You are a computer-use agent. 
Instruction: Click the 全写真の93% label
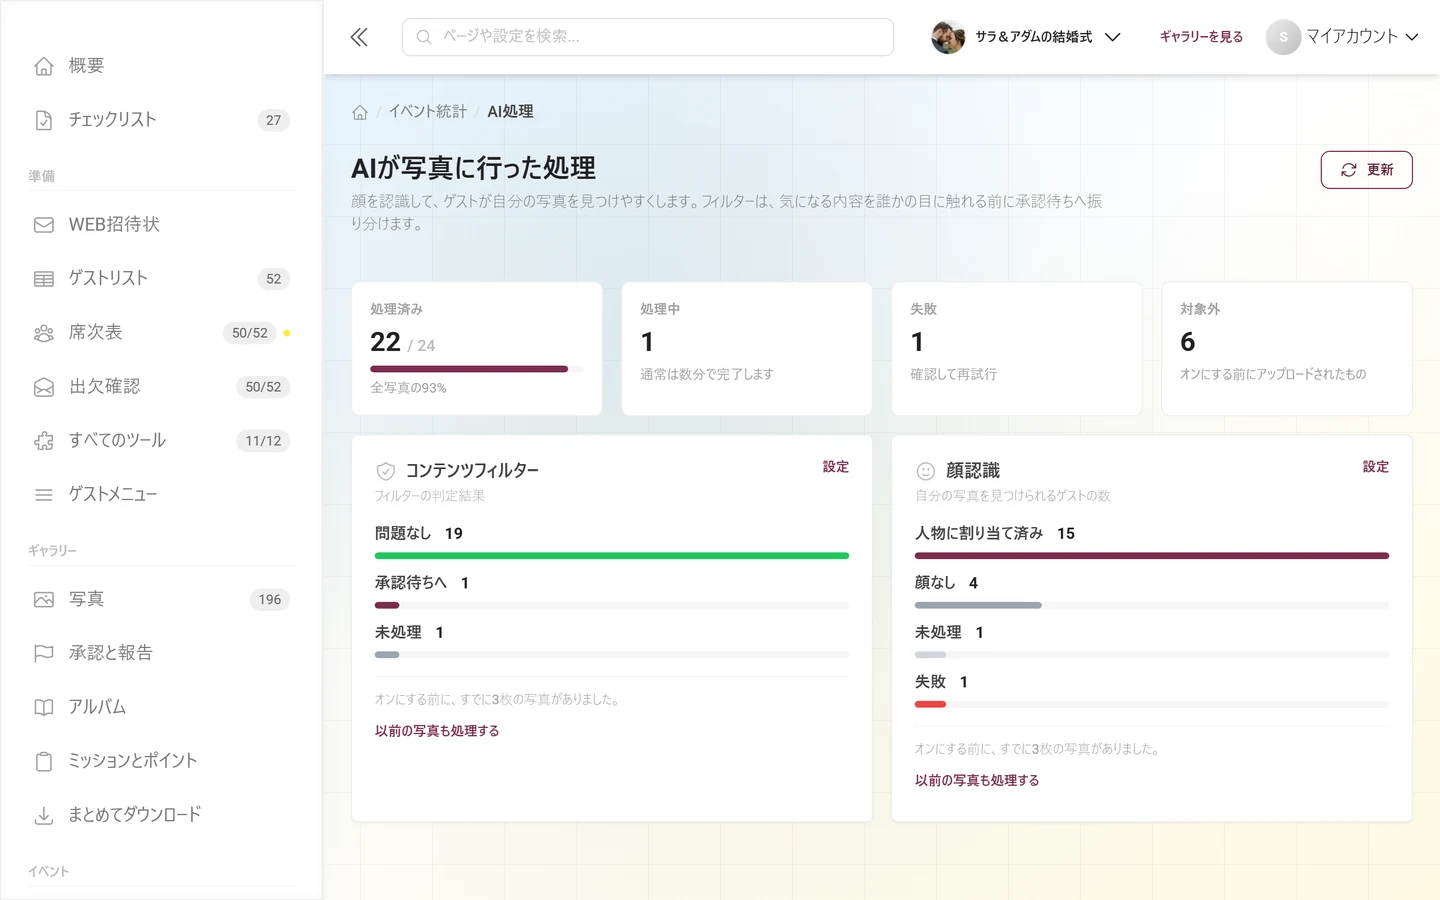point(409,388)
